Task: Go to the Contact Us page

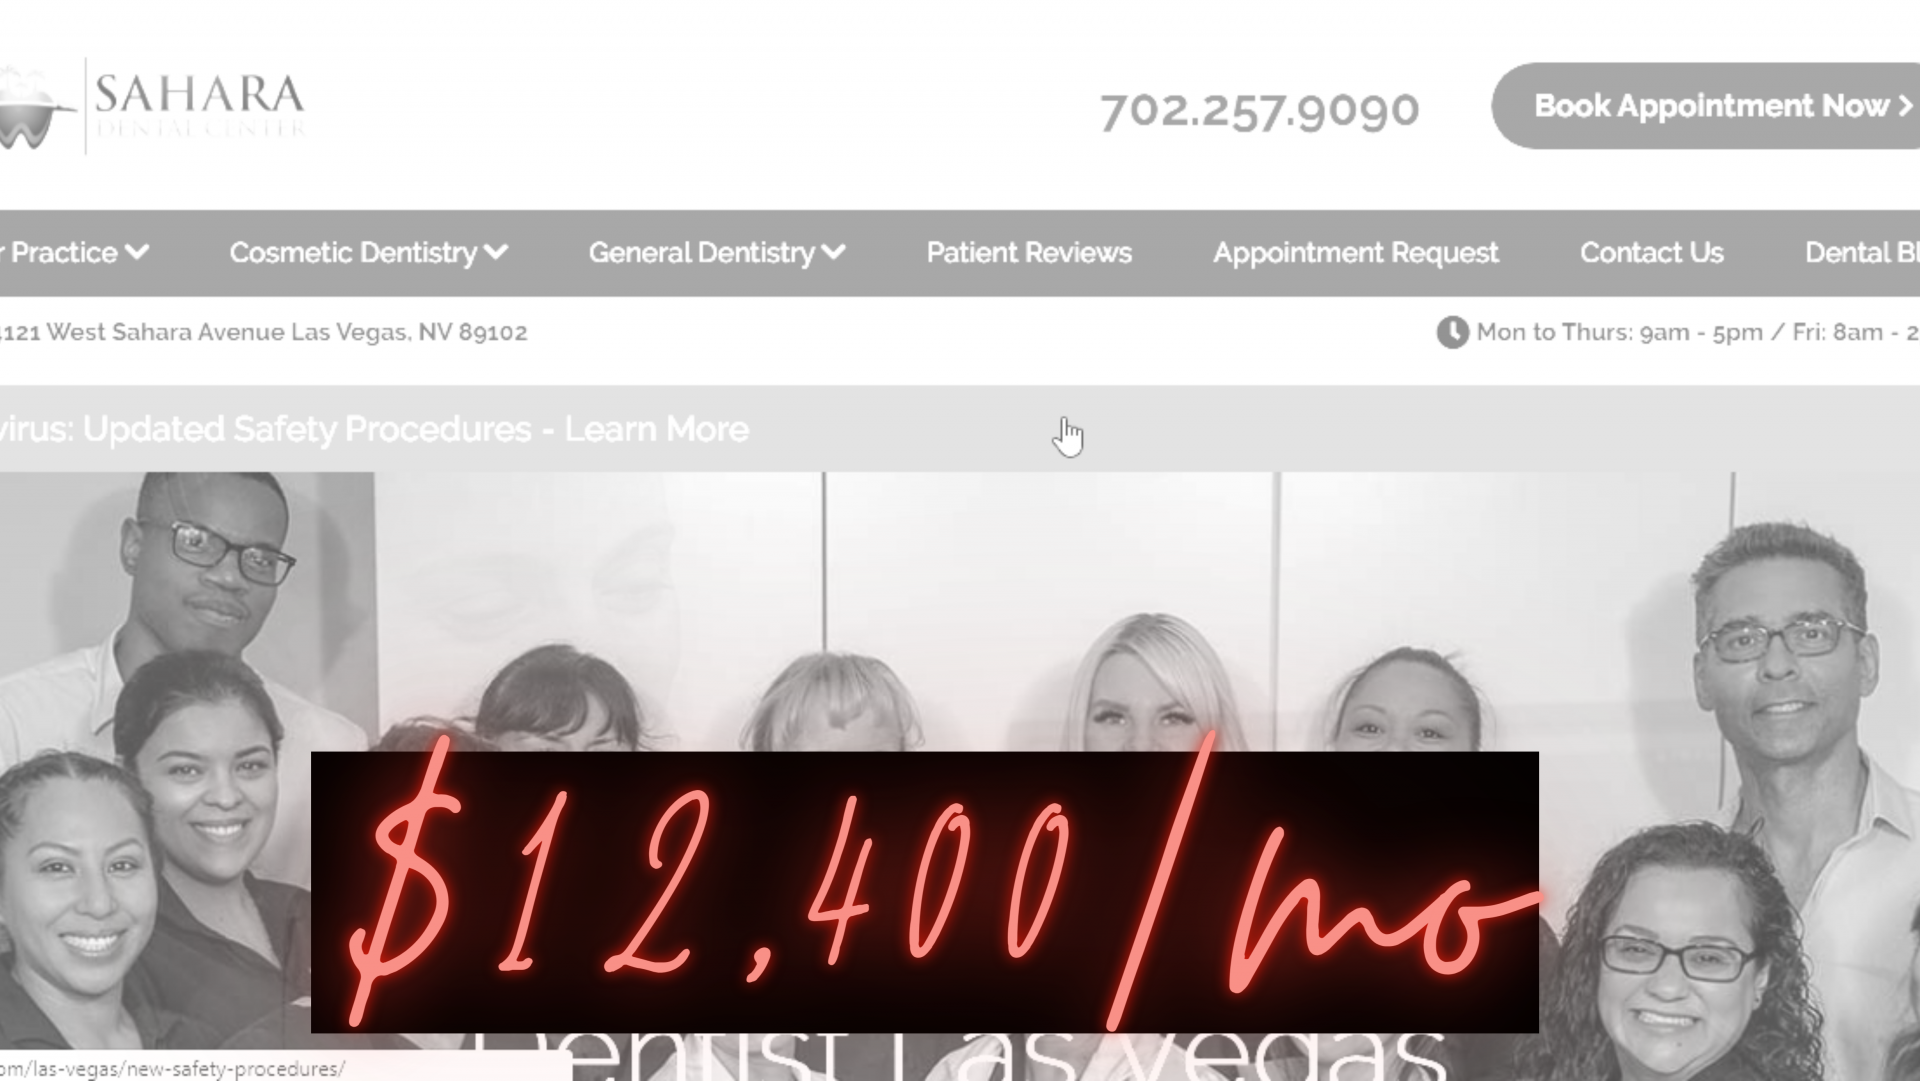Action: tap(1652, 252)
